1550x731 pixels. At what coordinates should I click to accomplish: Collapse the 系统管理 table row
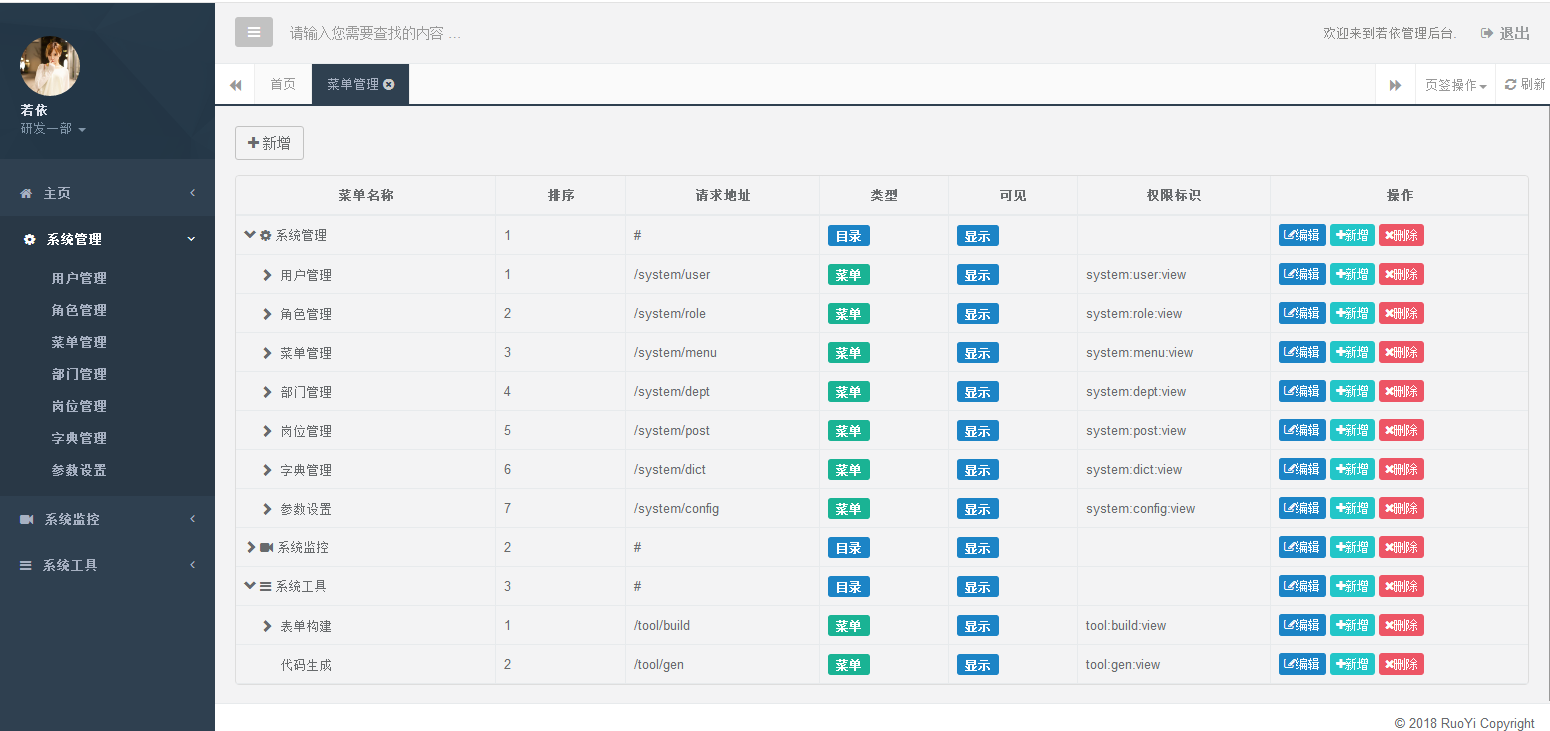point(250,235)
